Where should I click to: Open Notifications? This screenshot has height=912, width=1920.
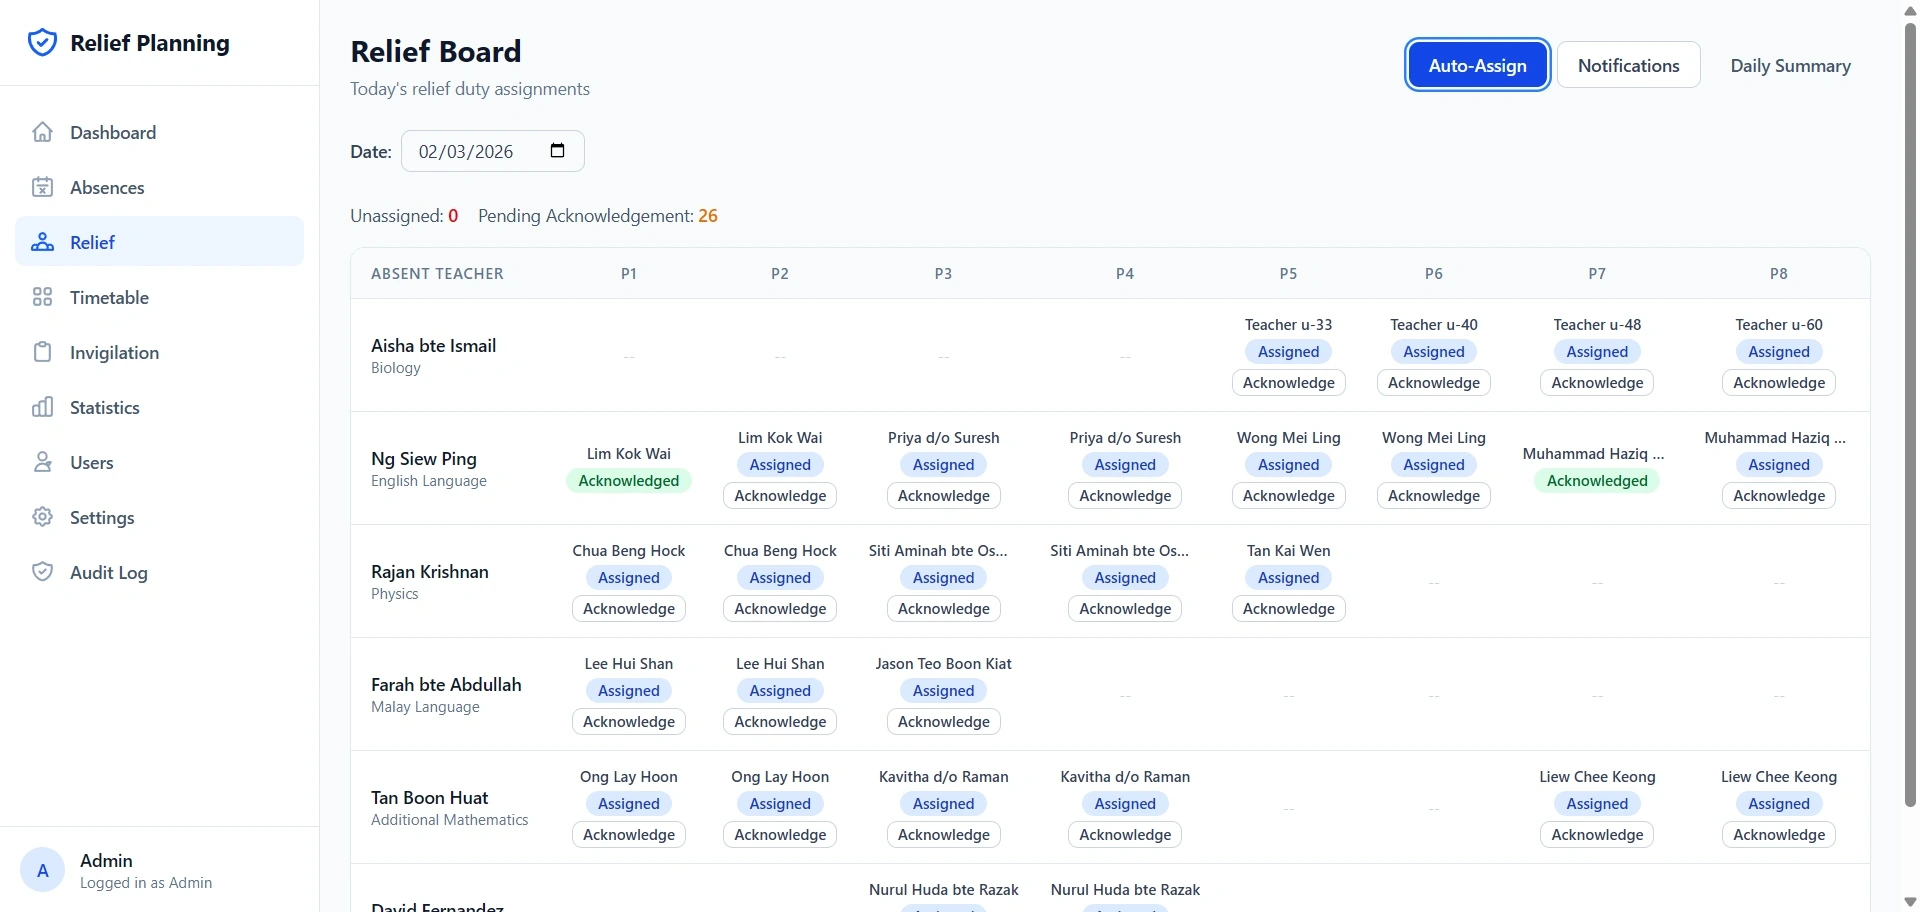[1628, 65]
